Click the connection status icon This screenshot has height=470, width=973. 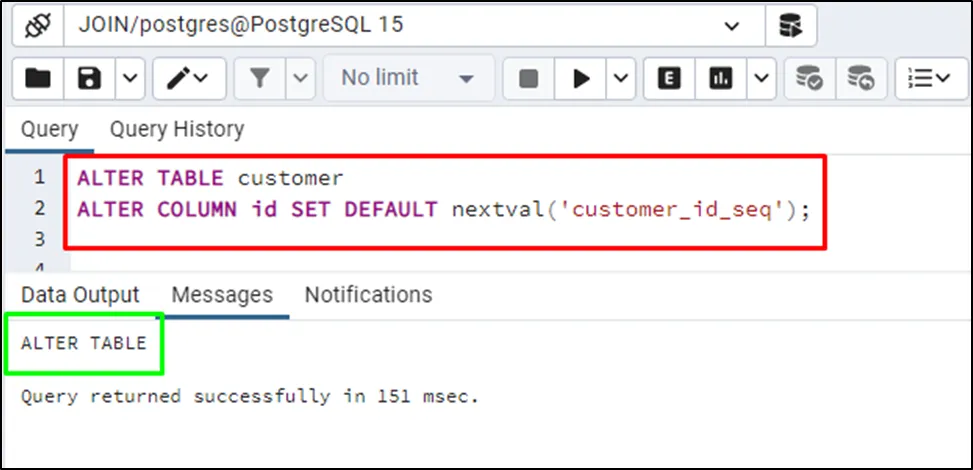tap(35, 25)
